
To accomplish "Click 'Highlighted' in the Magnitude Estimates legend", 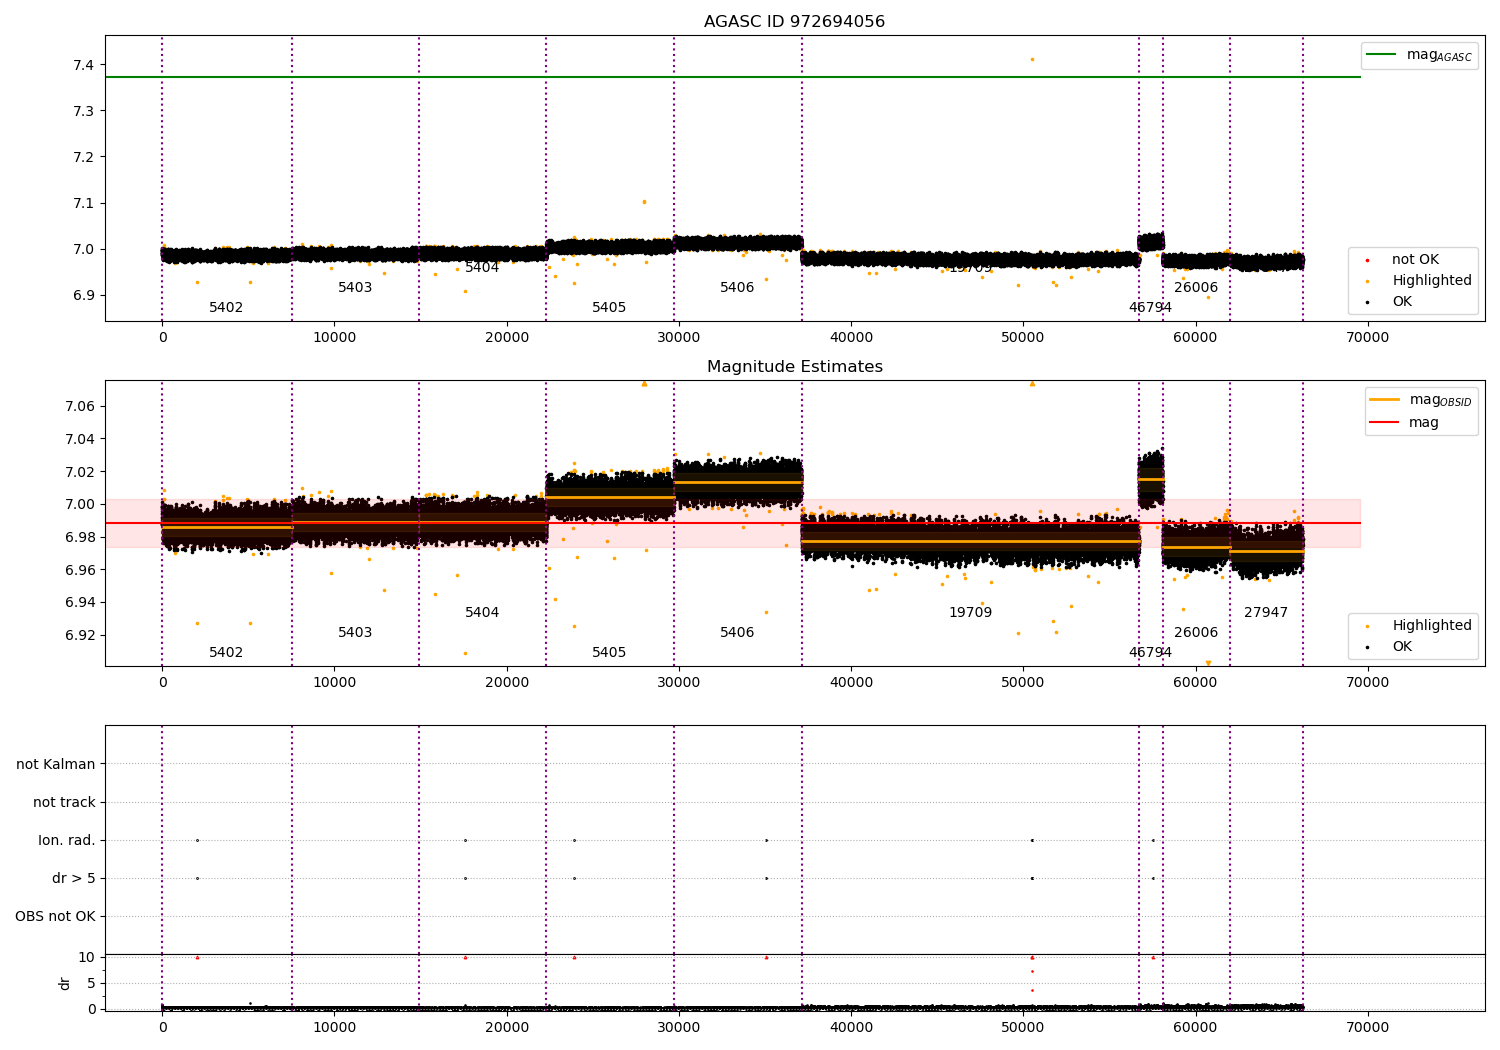I will tap(1432, 626).
